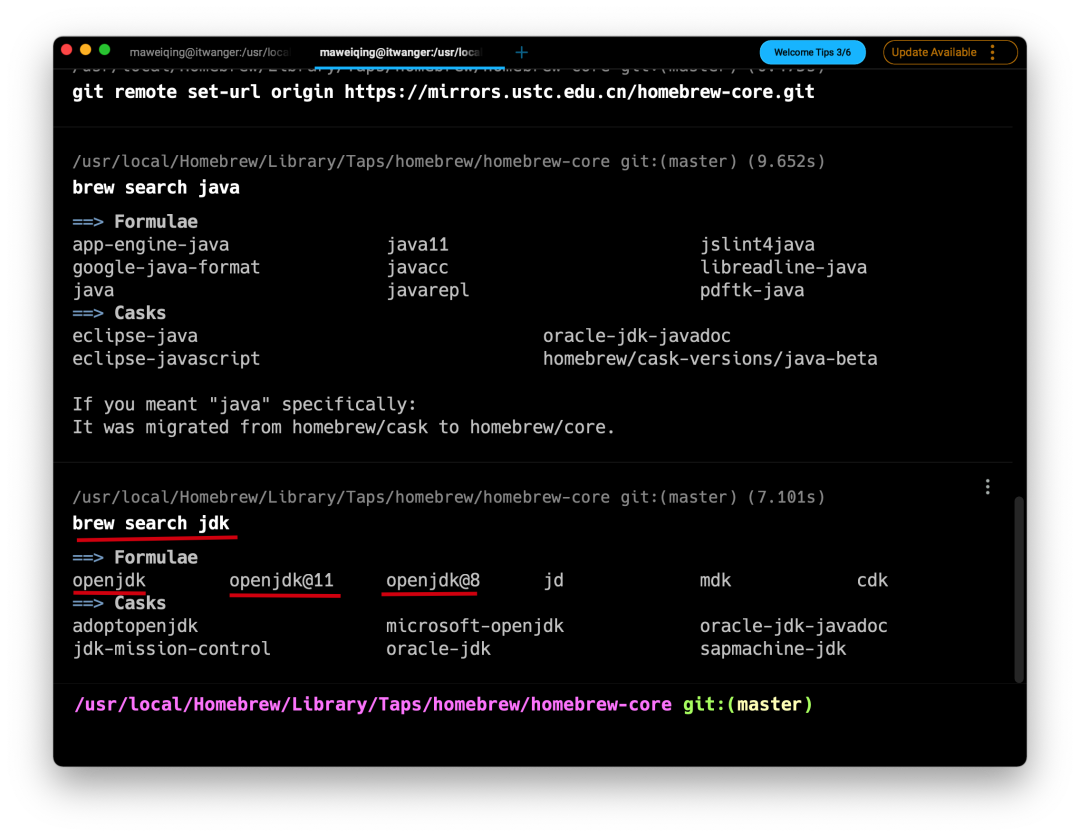Viewport: 1080px width, 837px height.
Task: Click 'javarepl' formula result
Action: tap(428, 290)
